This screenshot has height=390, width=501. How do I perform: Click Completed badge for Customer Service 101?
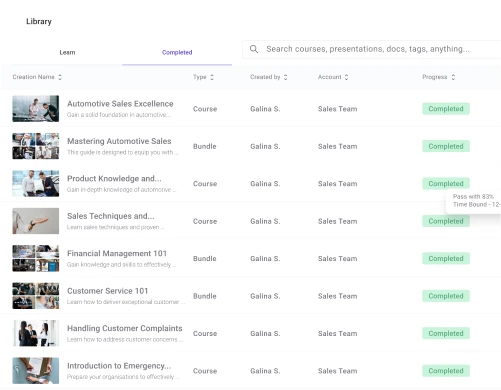click(446, 296)
